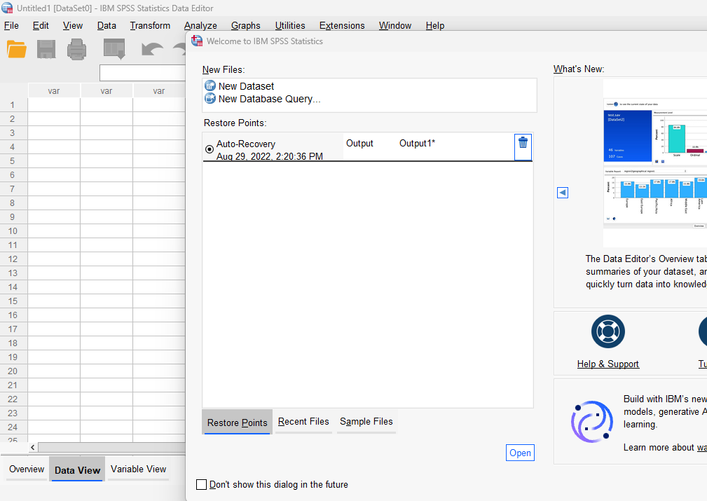
Task: Select the Data View tab
Action: click(77, 470)
